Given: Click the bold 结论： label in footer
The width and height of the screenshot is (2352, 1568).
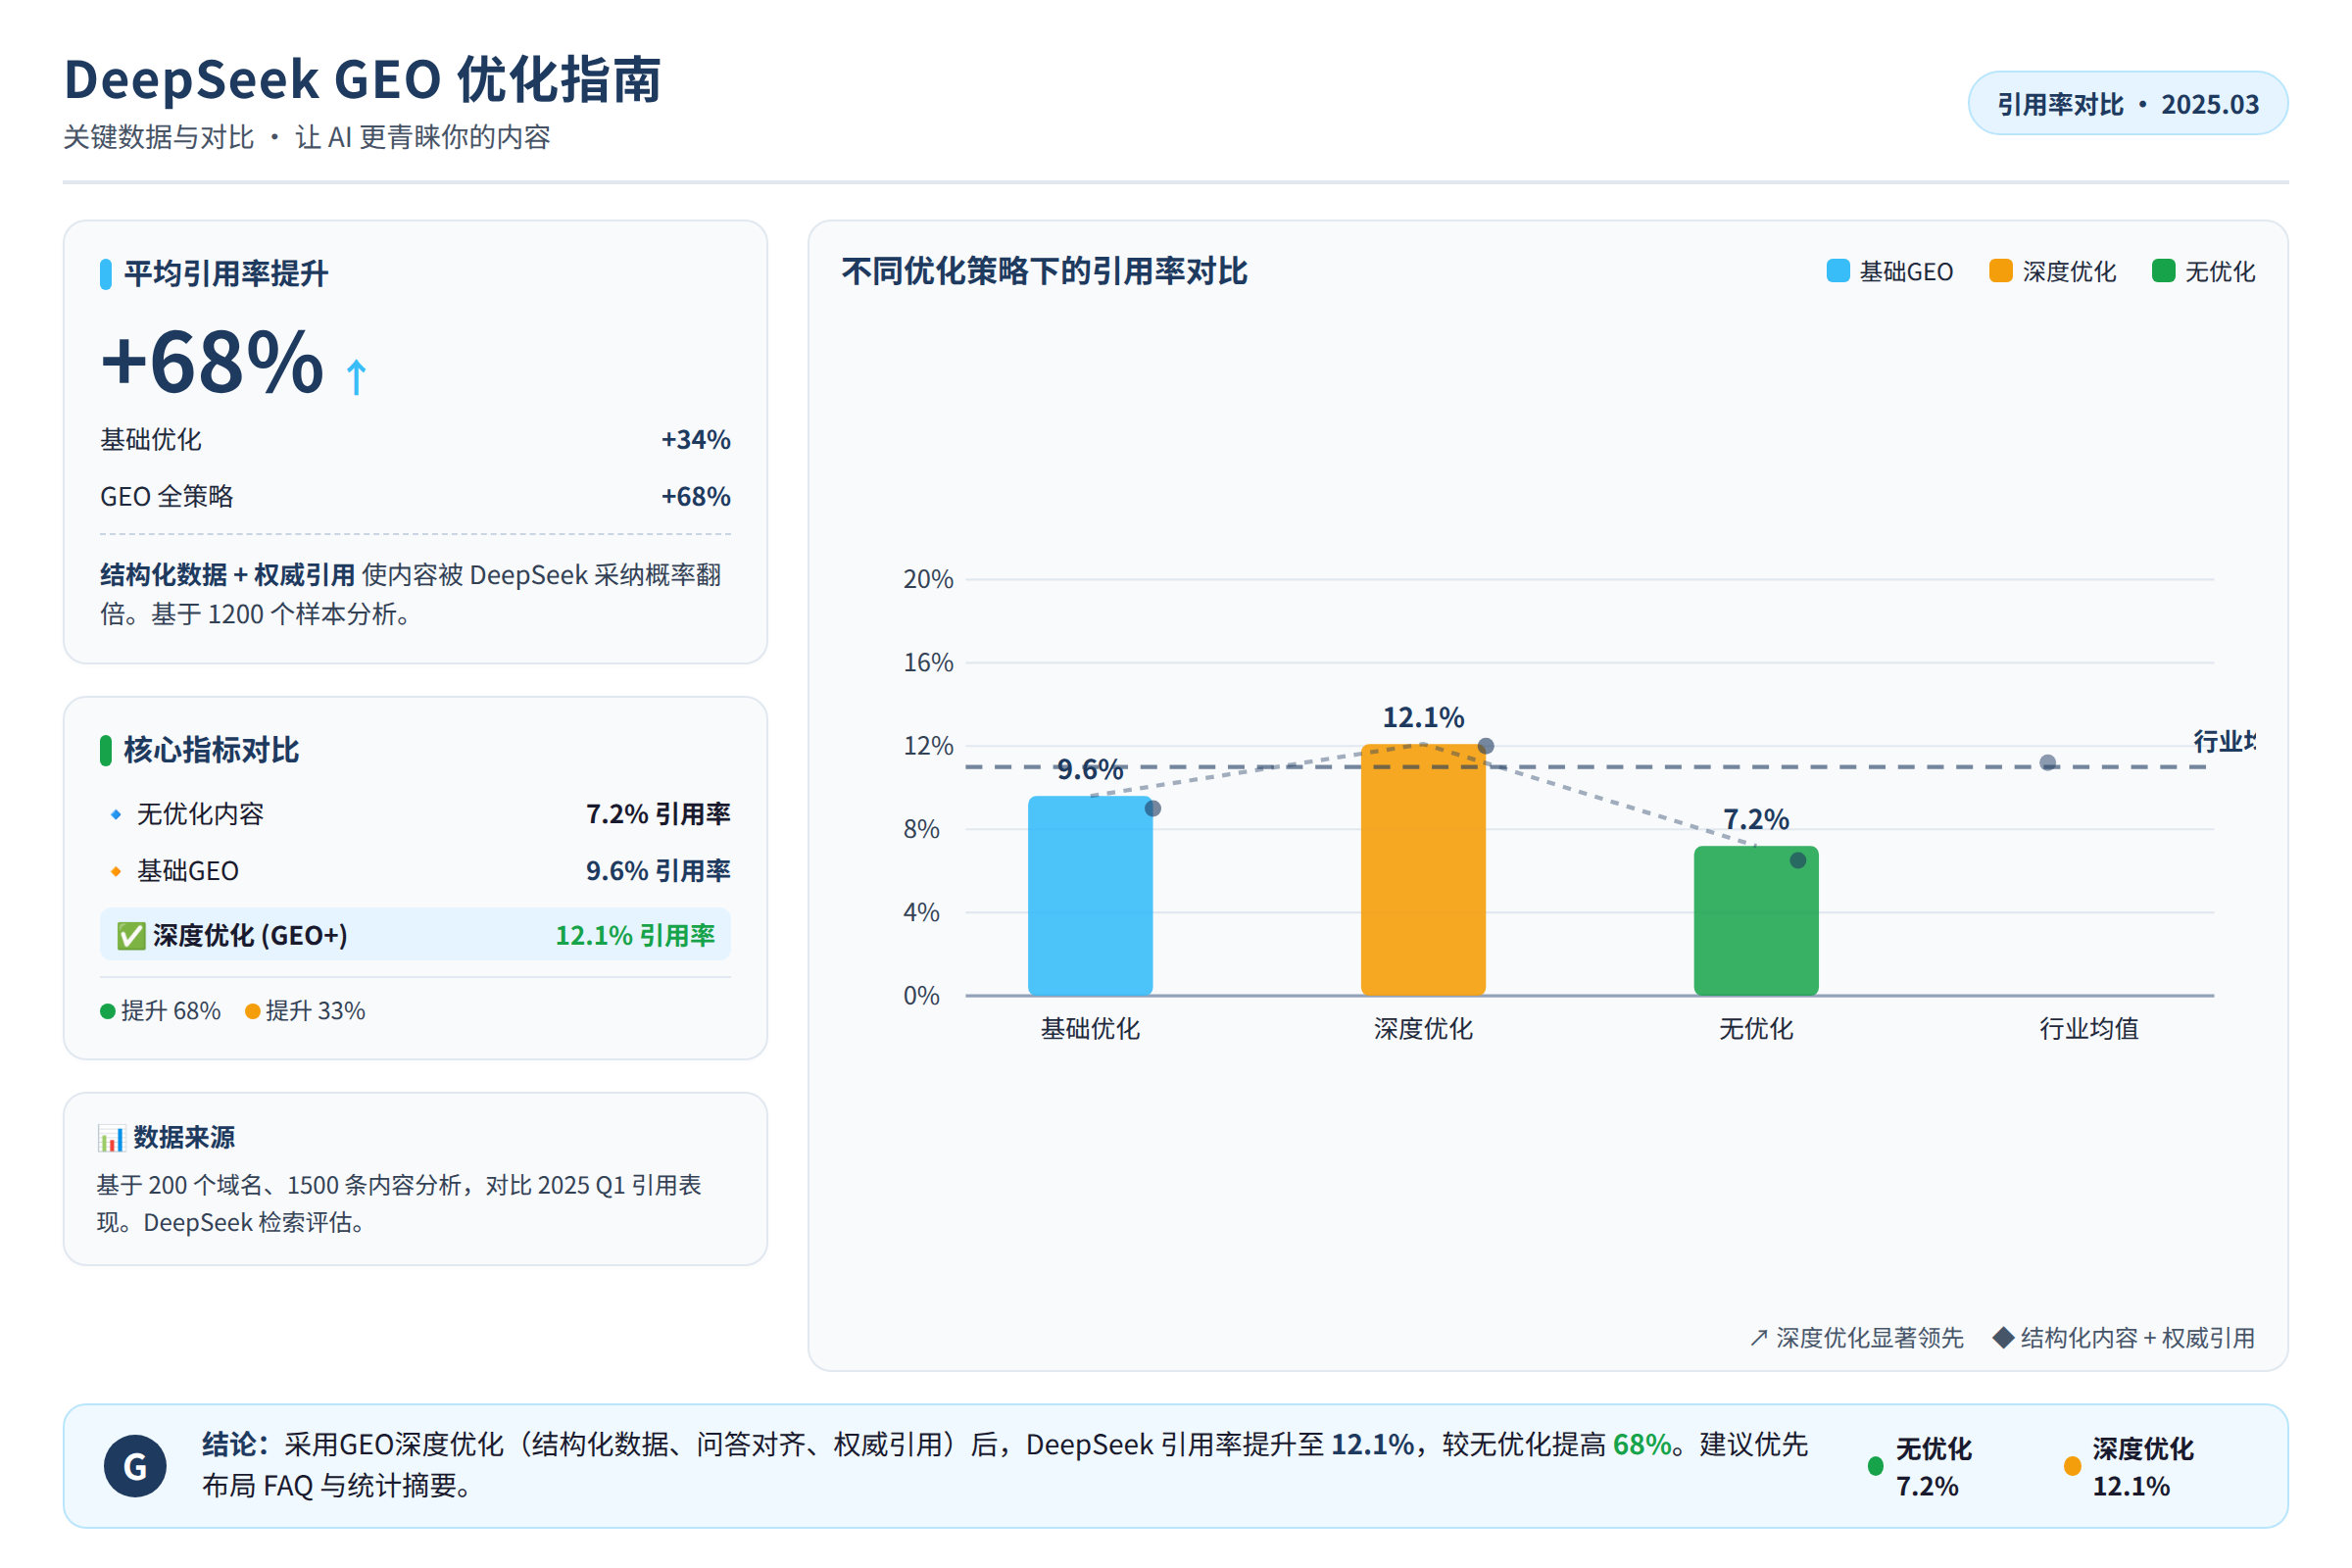Looking at the screenshot, I should click(236, 1444).
